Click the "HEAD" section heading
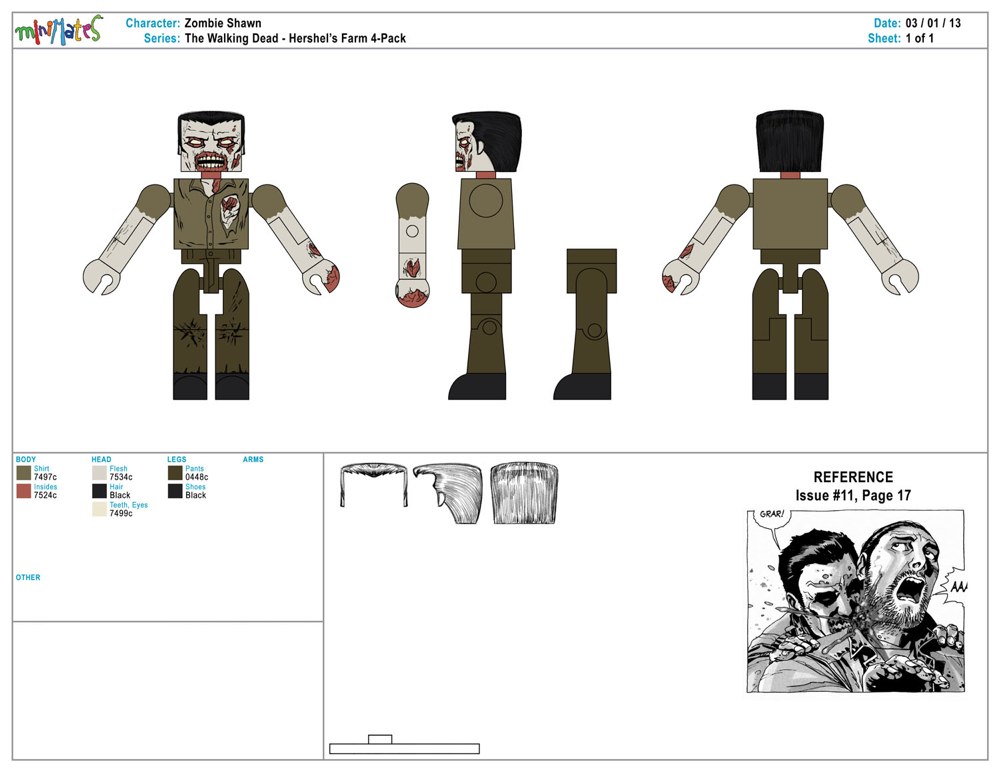The width and height of the screenshot is (1000, 772). pos(101,459)
